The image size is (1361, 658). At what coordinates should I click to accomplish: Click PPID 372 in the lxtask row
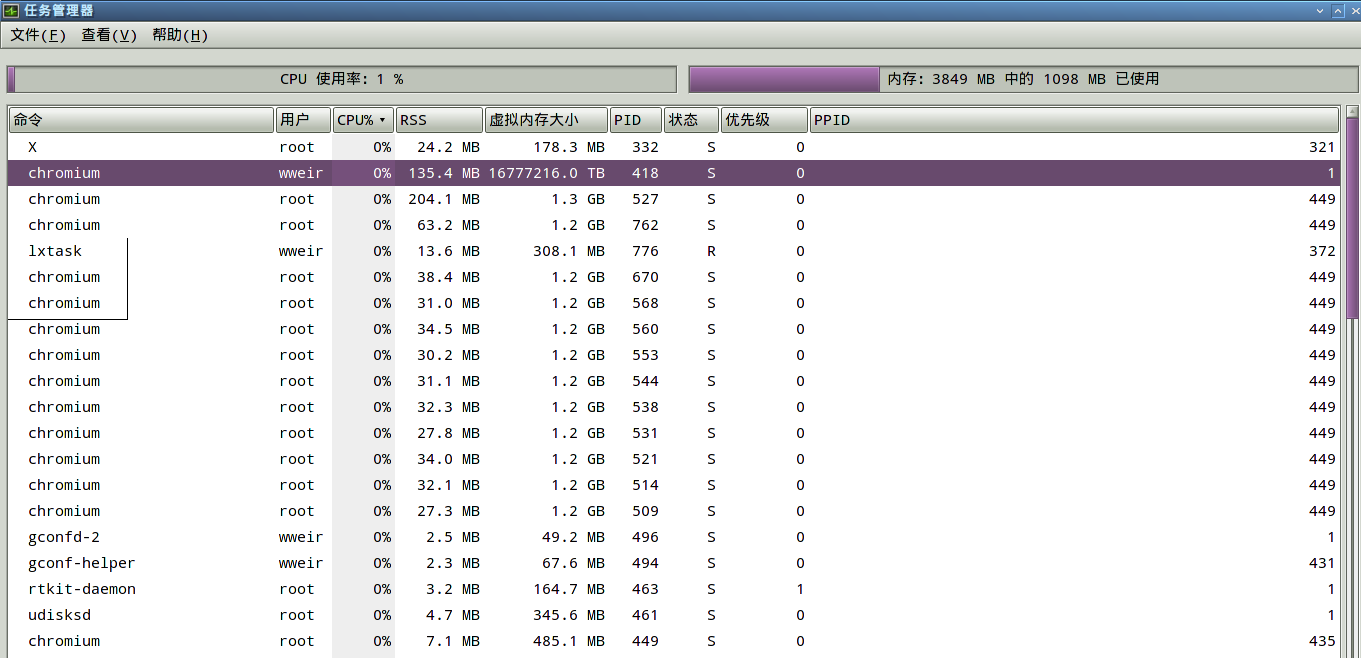(x=1322, y=251)
